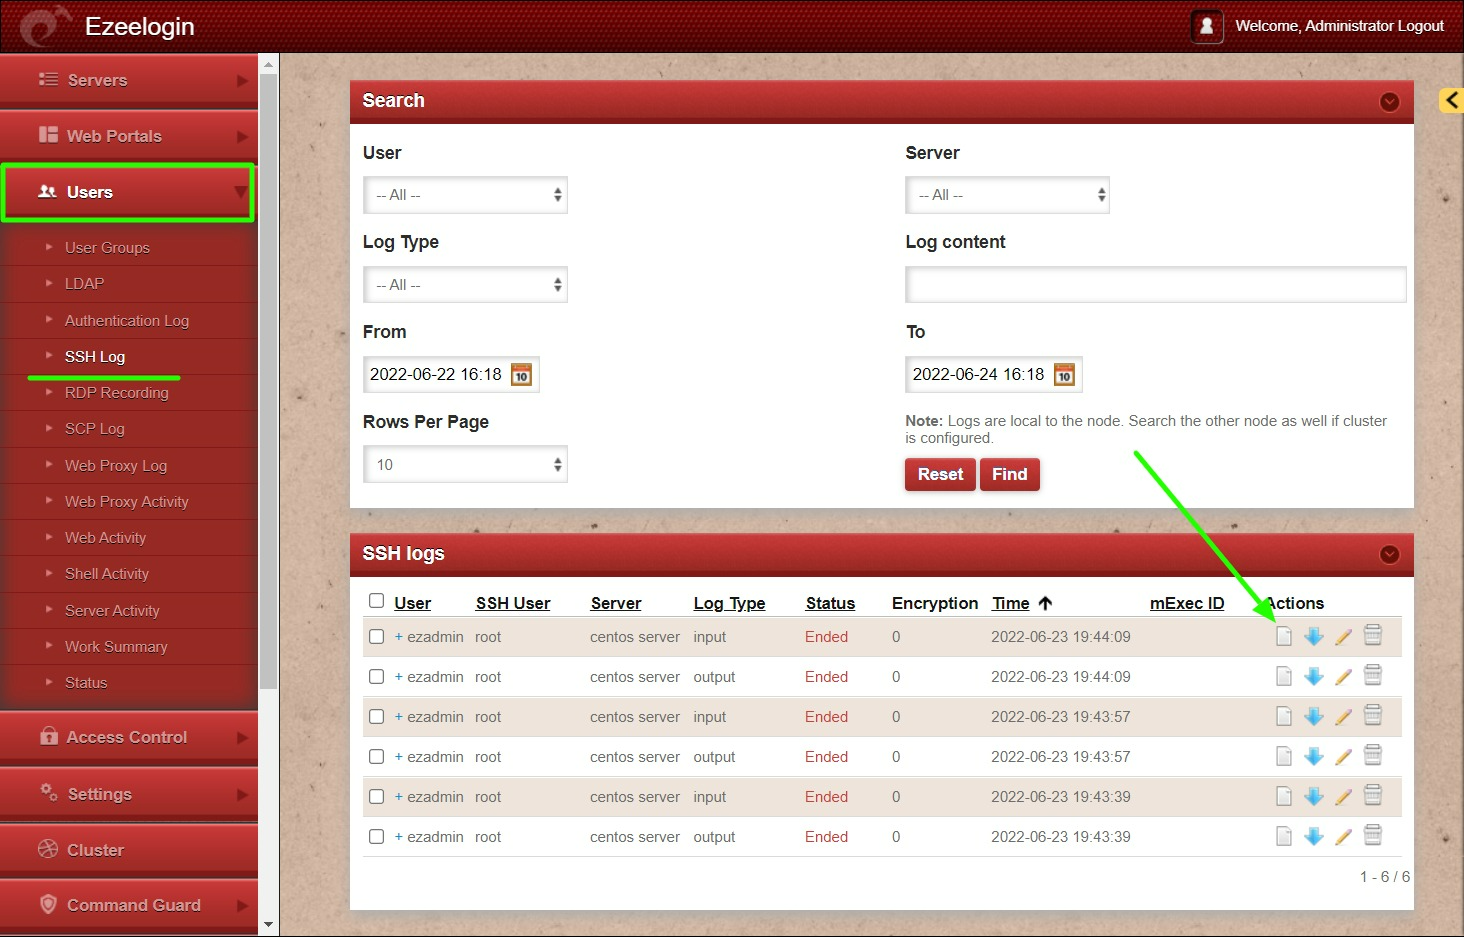Open Web Proxy Activity in sidebar
Screen dimensions: 1464x937
coord(127,501)
